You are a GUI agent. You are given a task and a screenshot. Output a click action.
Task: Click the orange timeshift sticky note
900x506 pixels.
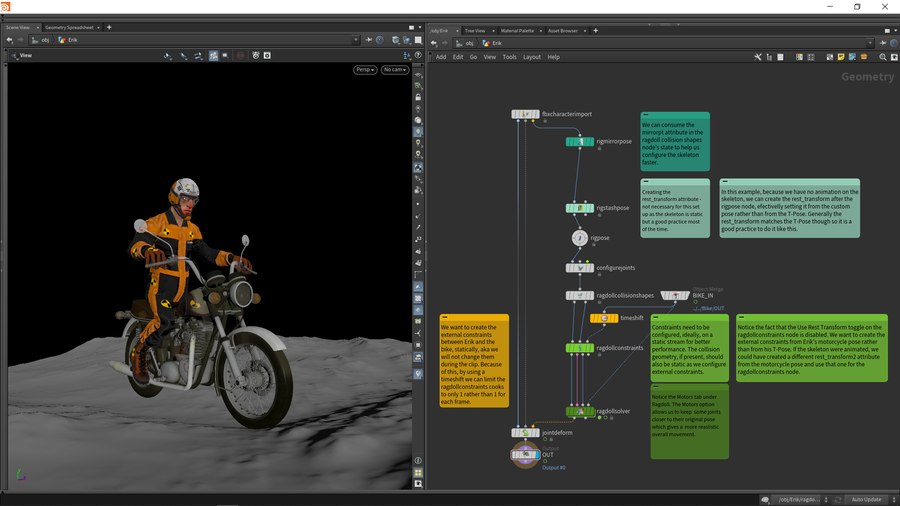coord(474,360)
